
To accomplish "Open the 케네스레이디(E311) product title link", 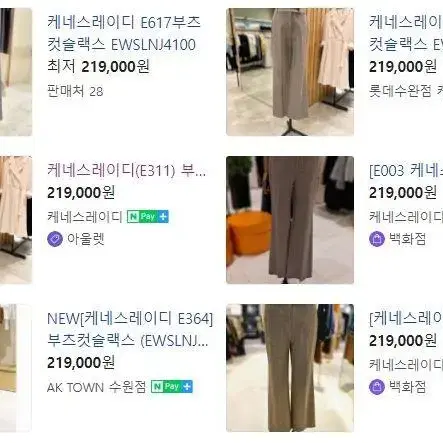I will (127, 171).
